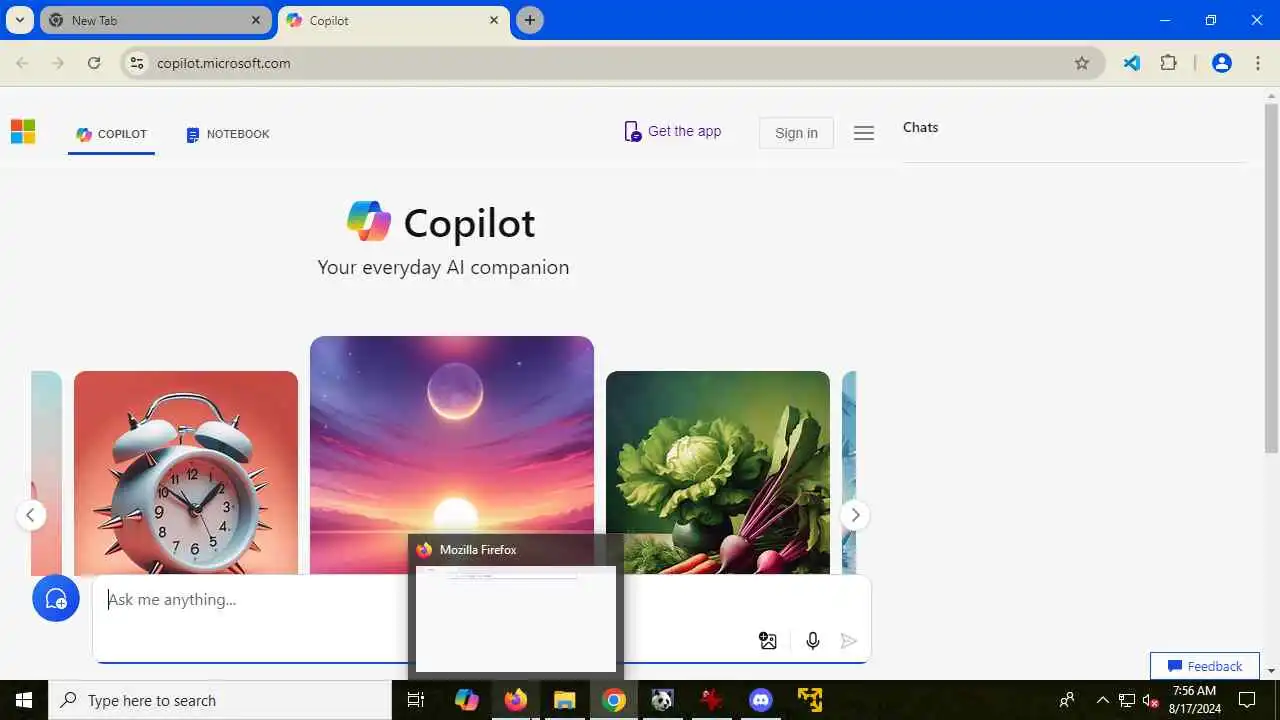This screenshot has width=1280, height=720.
Task: Expand hidden system tray icons
Action: 1103,700
